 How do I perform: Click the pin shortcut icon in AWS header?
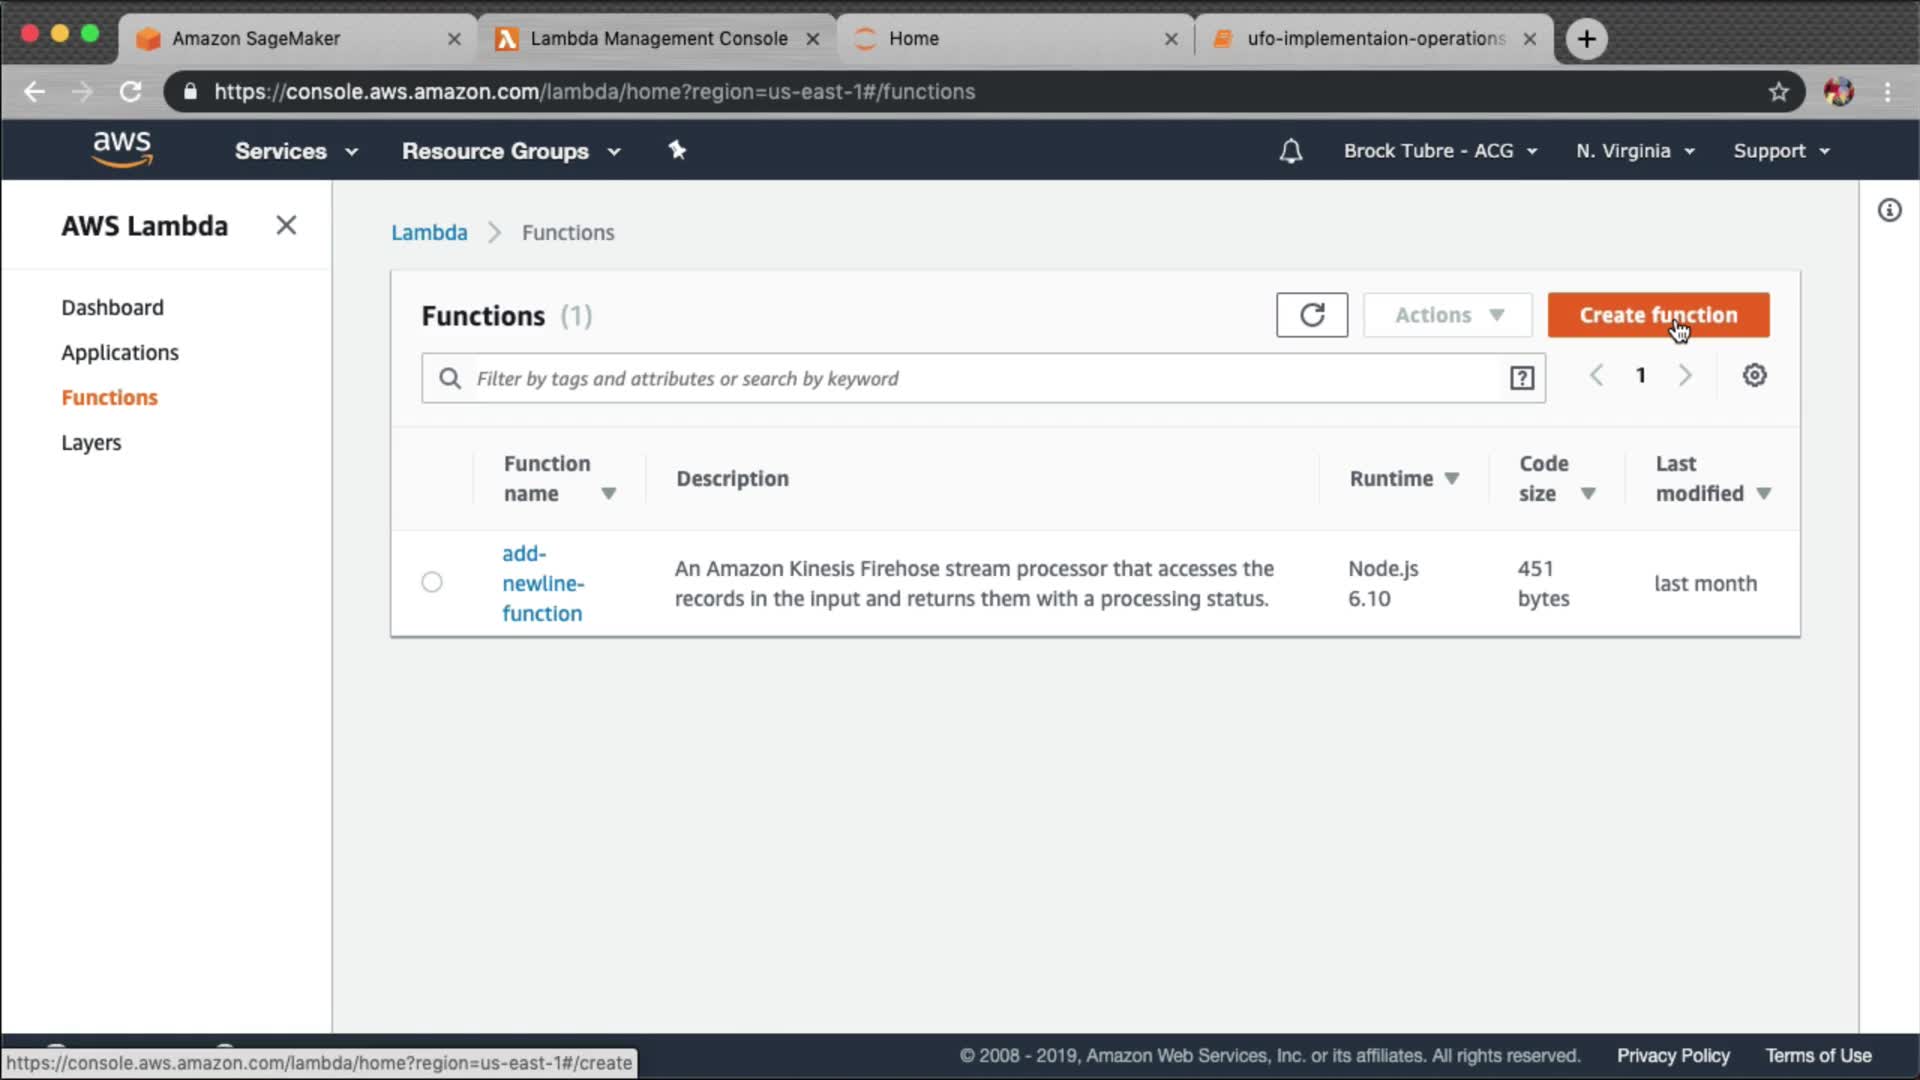point(677,150)
